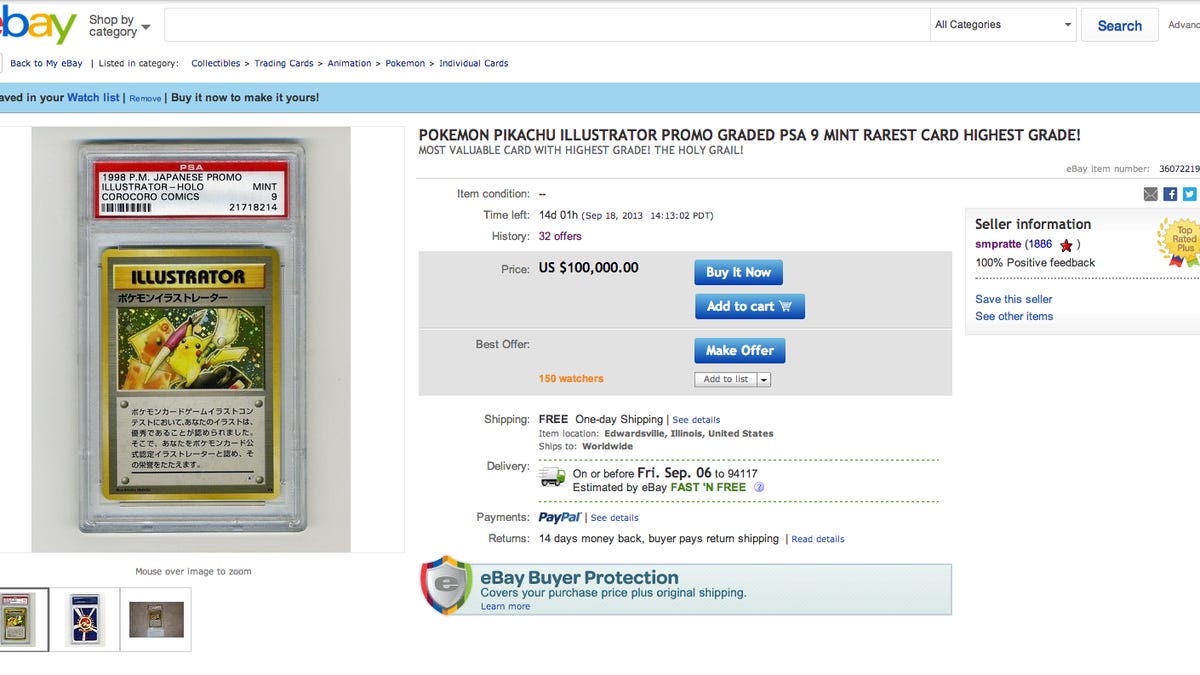Click the Buy It Now button
The width and height of the screenshot is (1200, 675).
pyautogui.click(x=738, y=272)
